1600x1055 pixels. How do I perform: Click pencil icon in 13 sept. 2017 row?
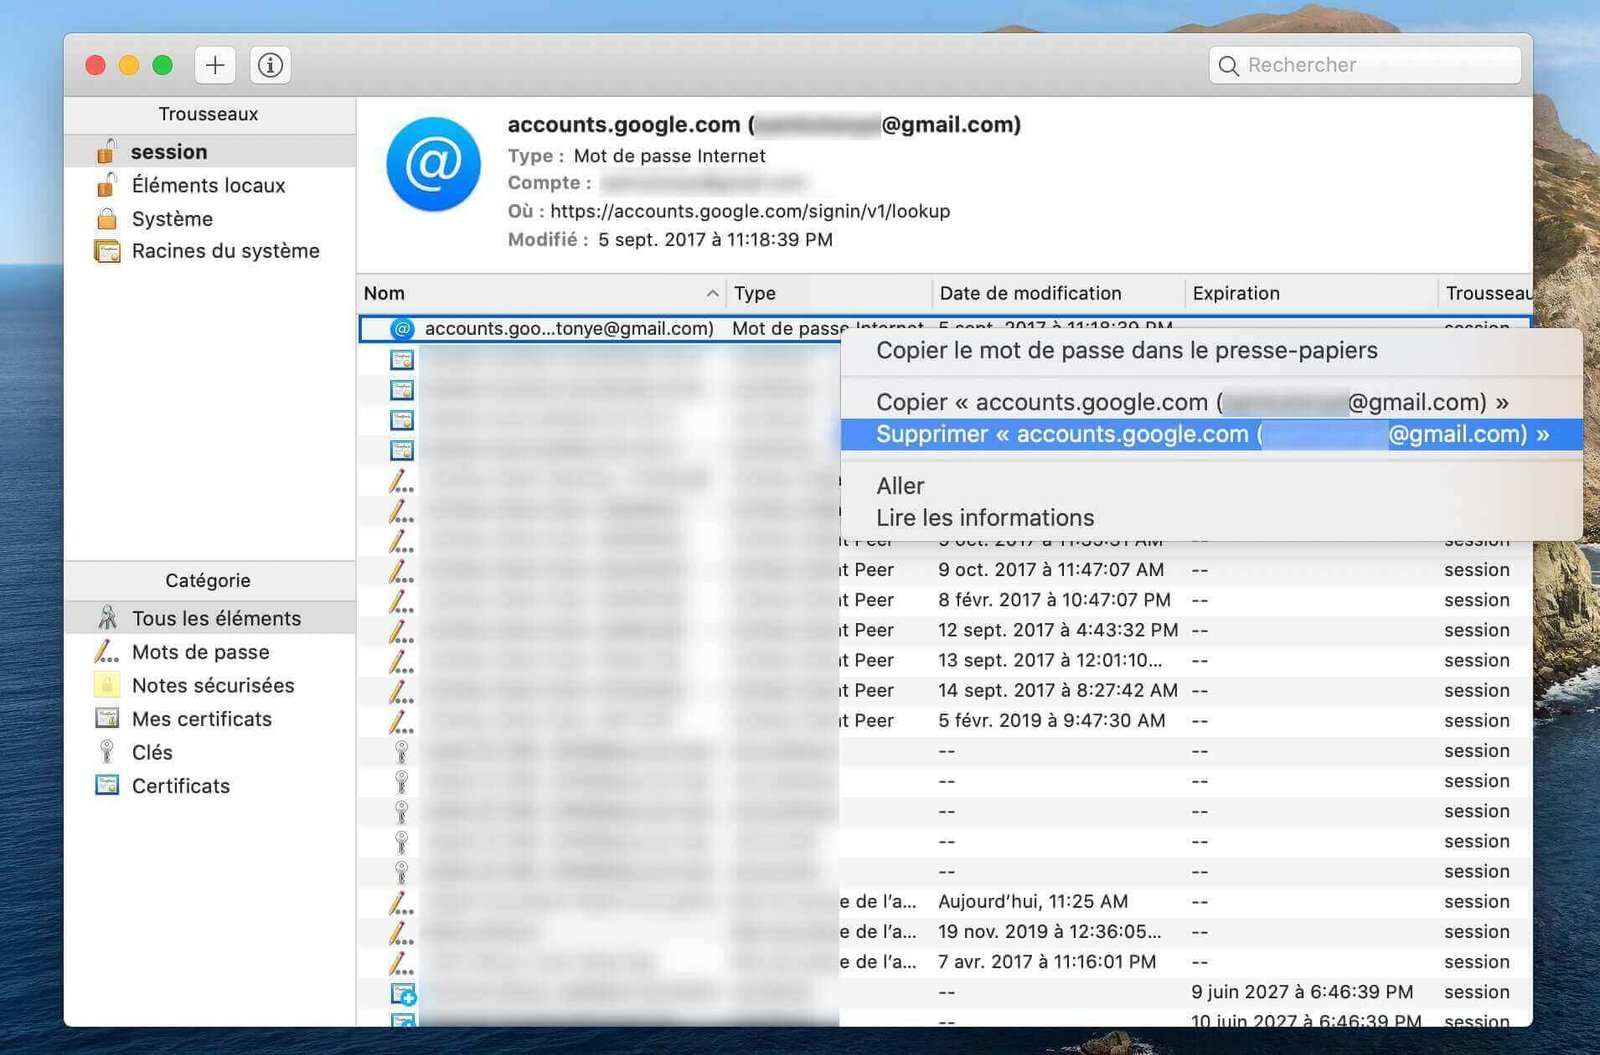coord(401,661)
